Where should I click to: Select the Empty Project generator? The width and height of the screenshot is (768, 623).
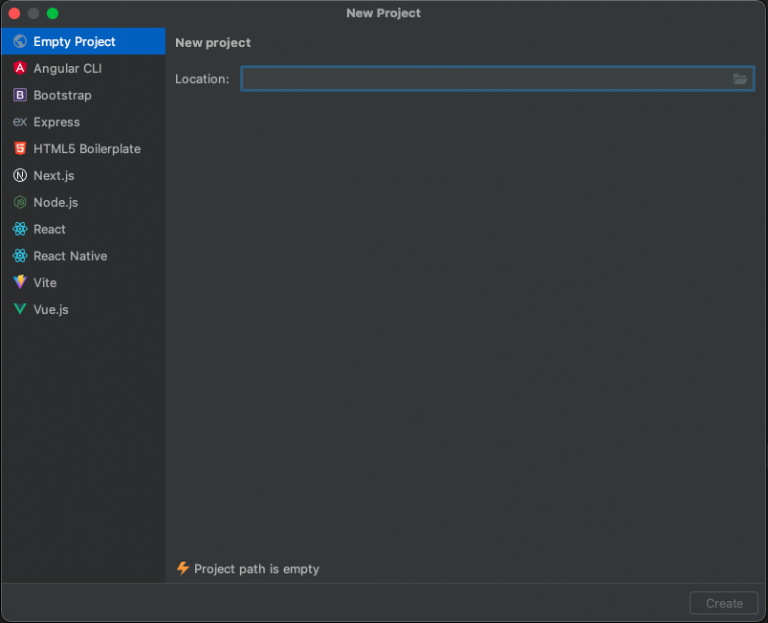click(74, 42)
